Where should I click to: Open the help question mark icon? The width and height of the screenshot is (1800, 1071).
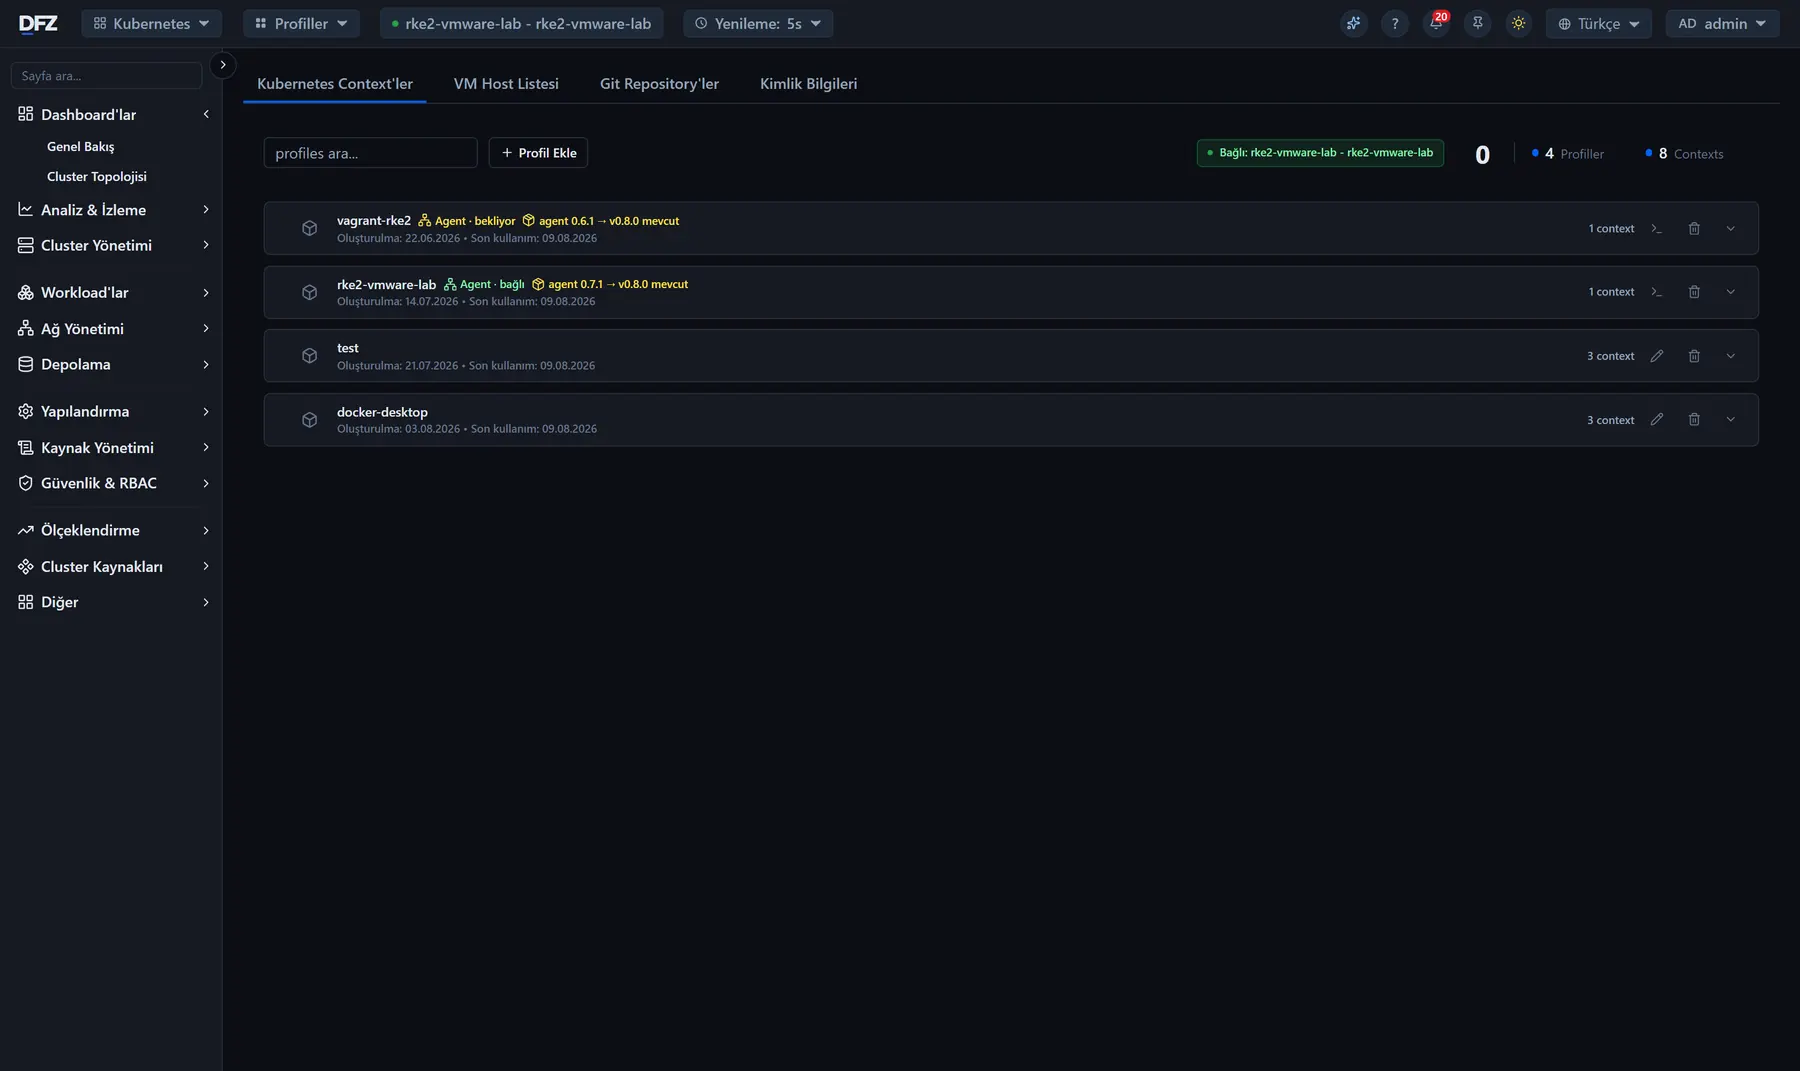[1395, 23]
